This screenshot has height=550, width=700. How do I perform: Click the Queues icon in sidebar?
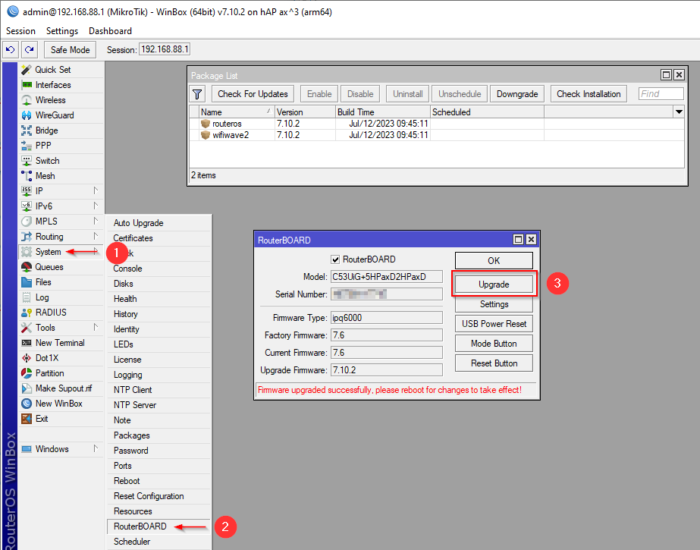(27, 267)
